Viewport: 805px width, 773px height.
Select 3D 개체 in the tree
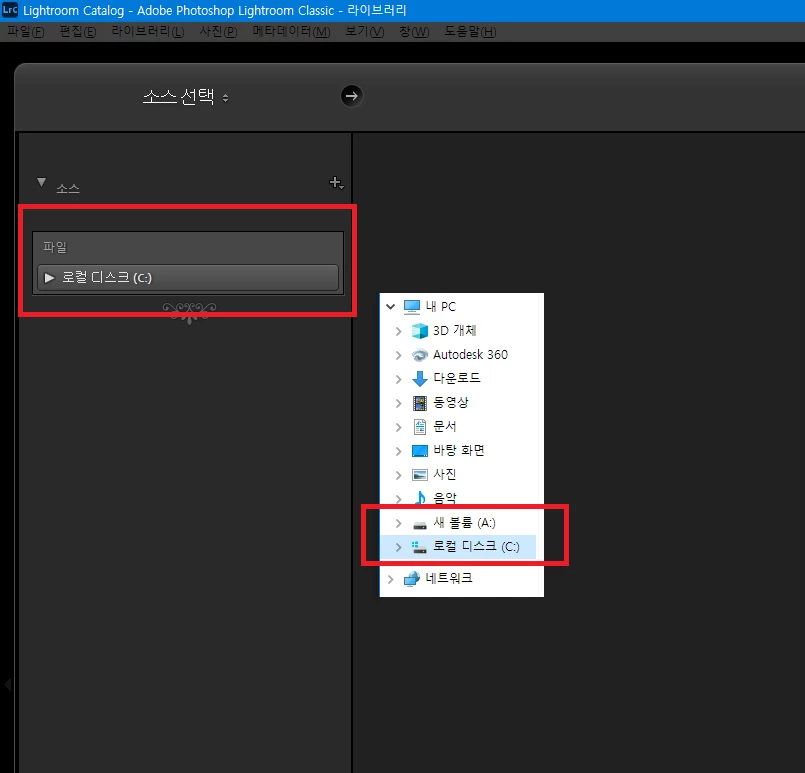(x=454, y=331)
